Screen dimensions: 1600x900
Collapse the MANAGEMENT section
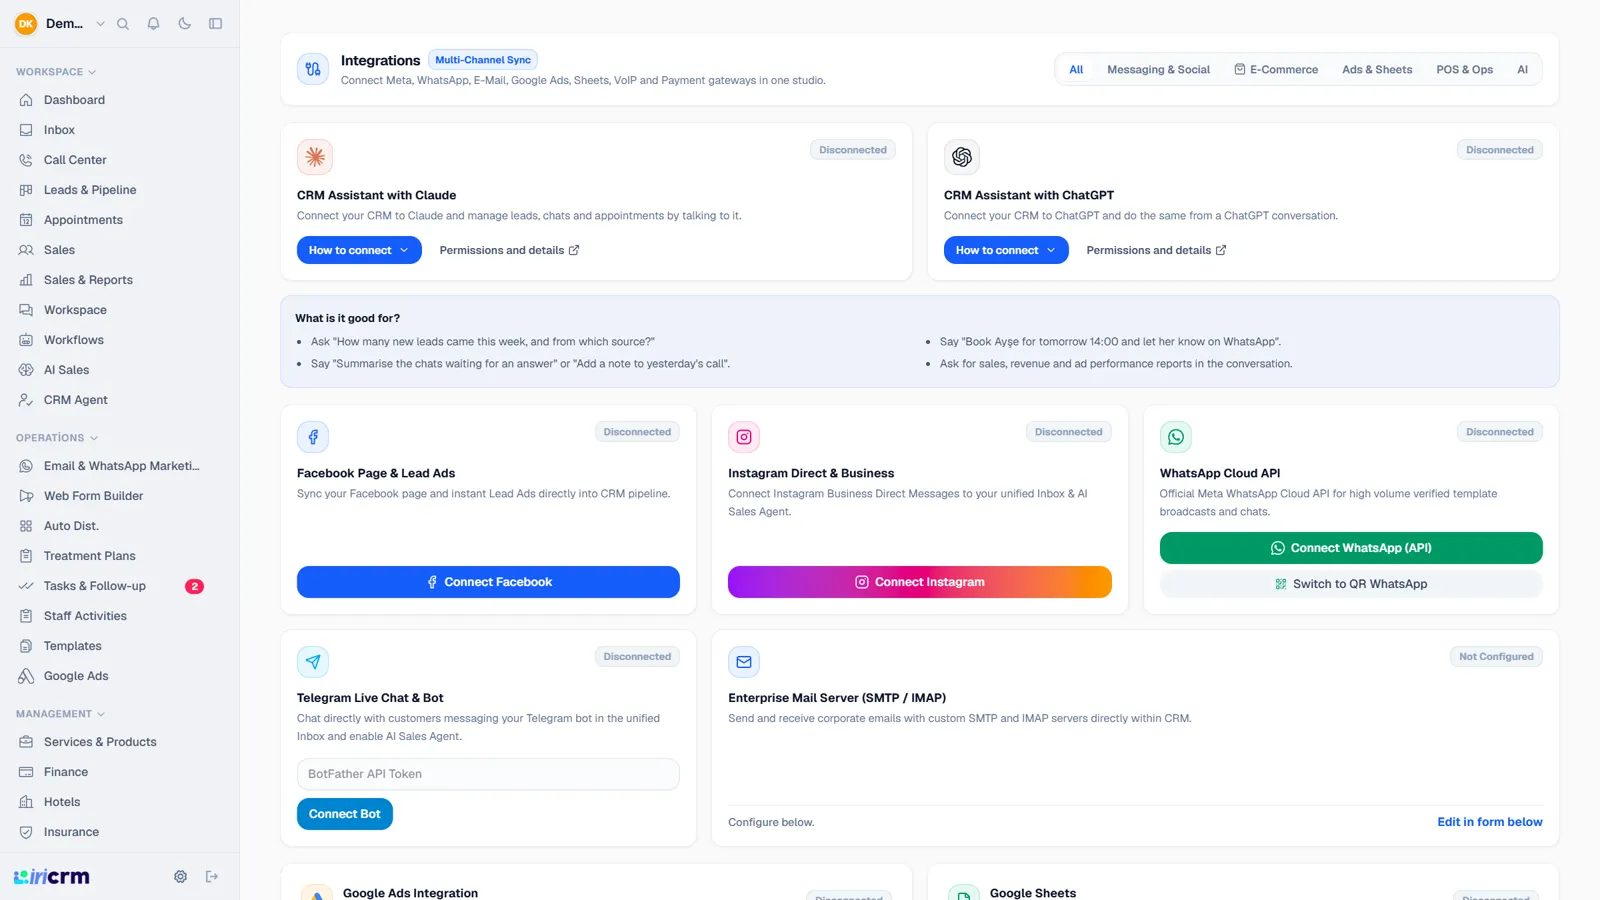(x=61, y=714)
